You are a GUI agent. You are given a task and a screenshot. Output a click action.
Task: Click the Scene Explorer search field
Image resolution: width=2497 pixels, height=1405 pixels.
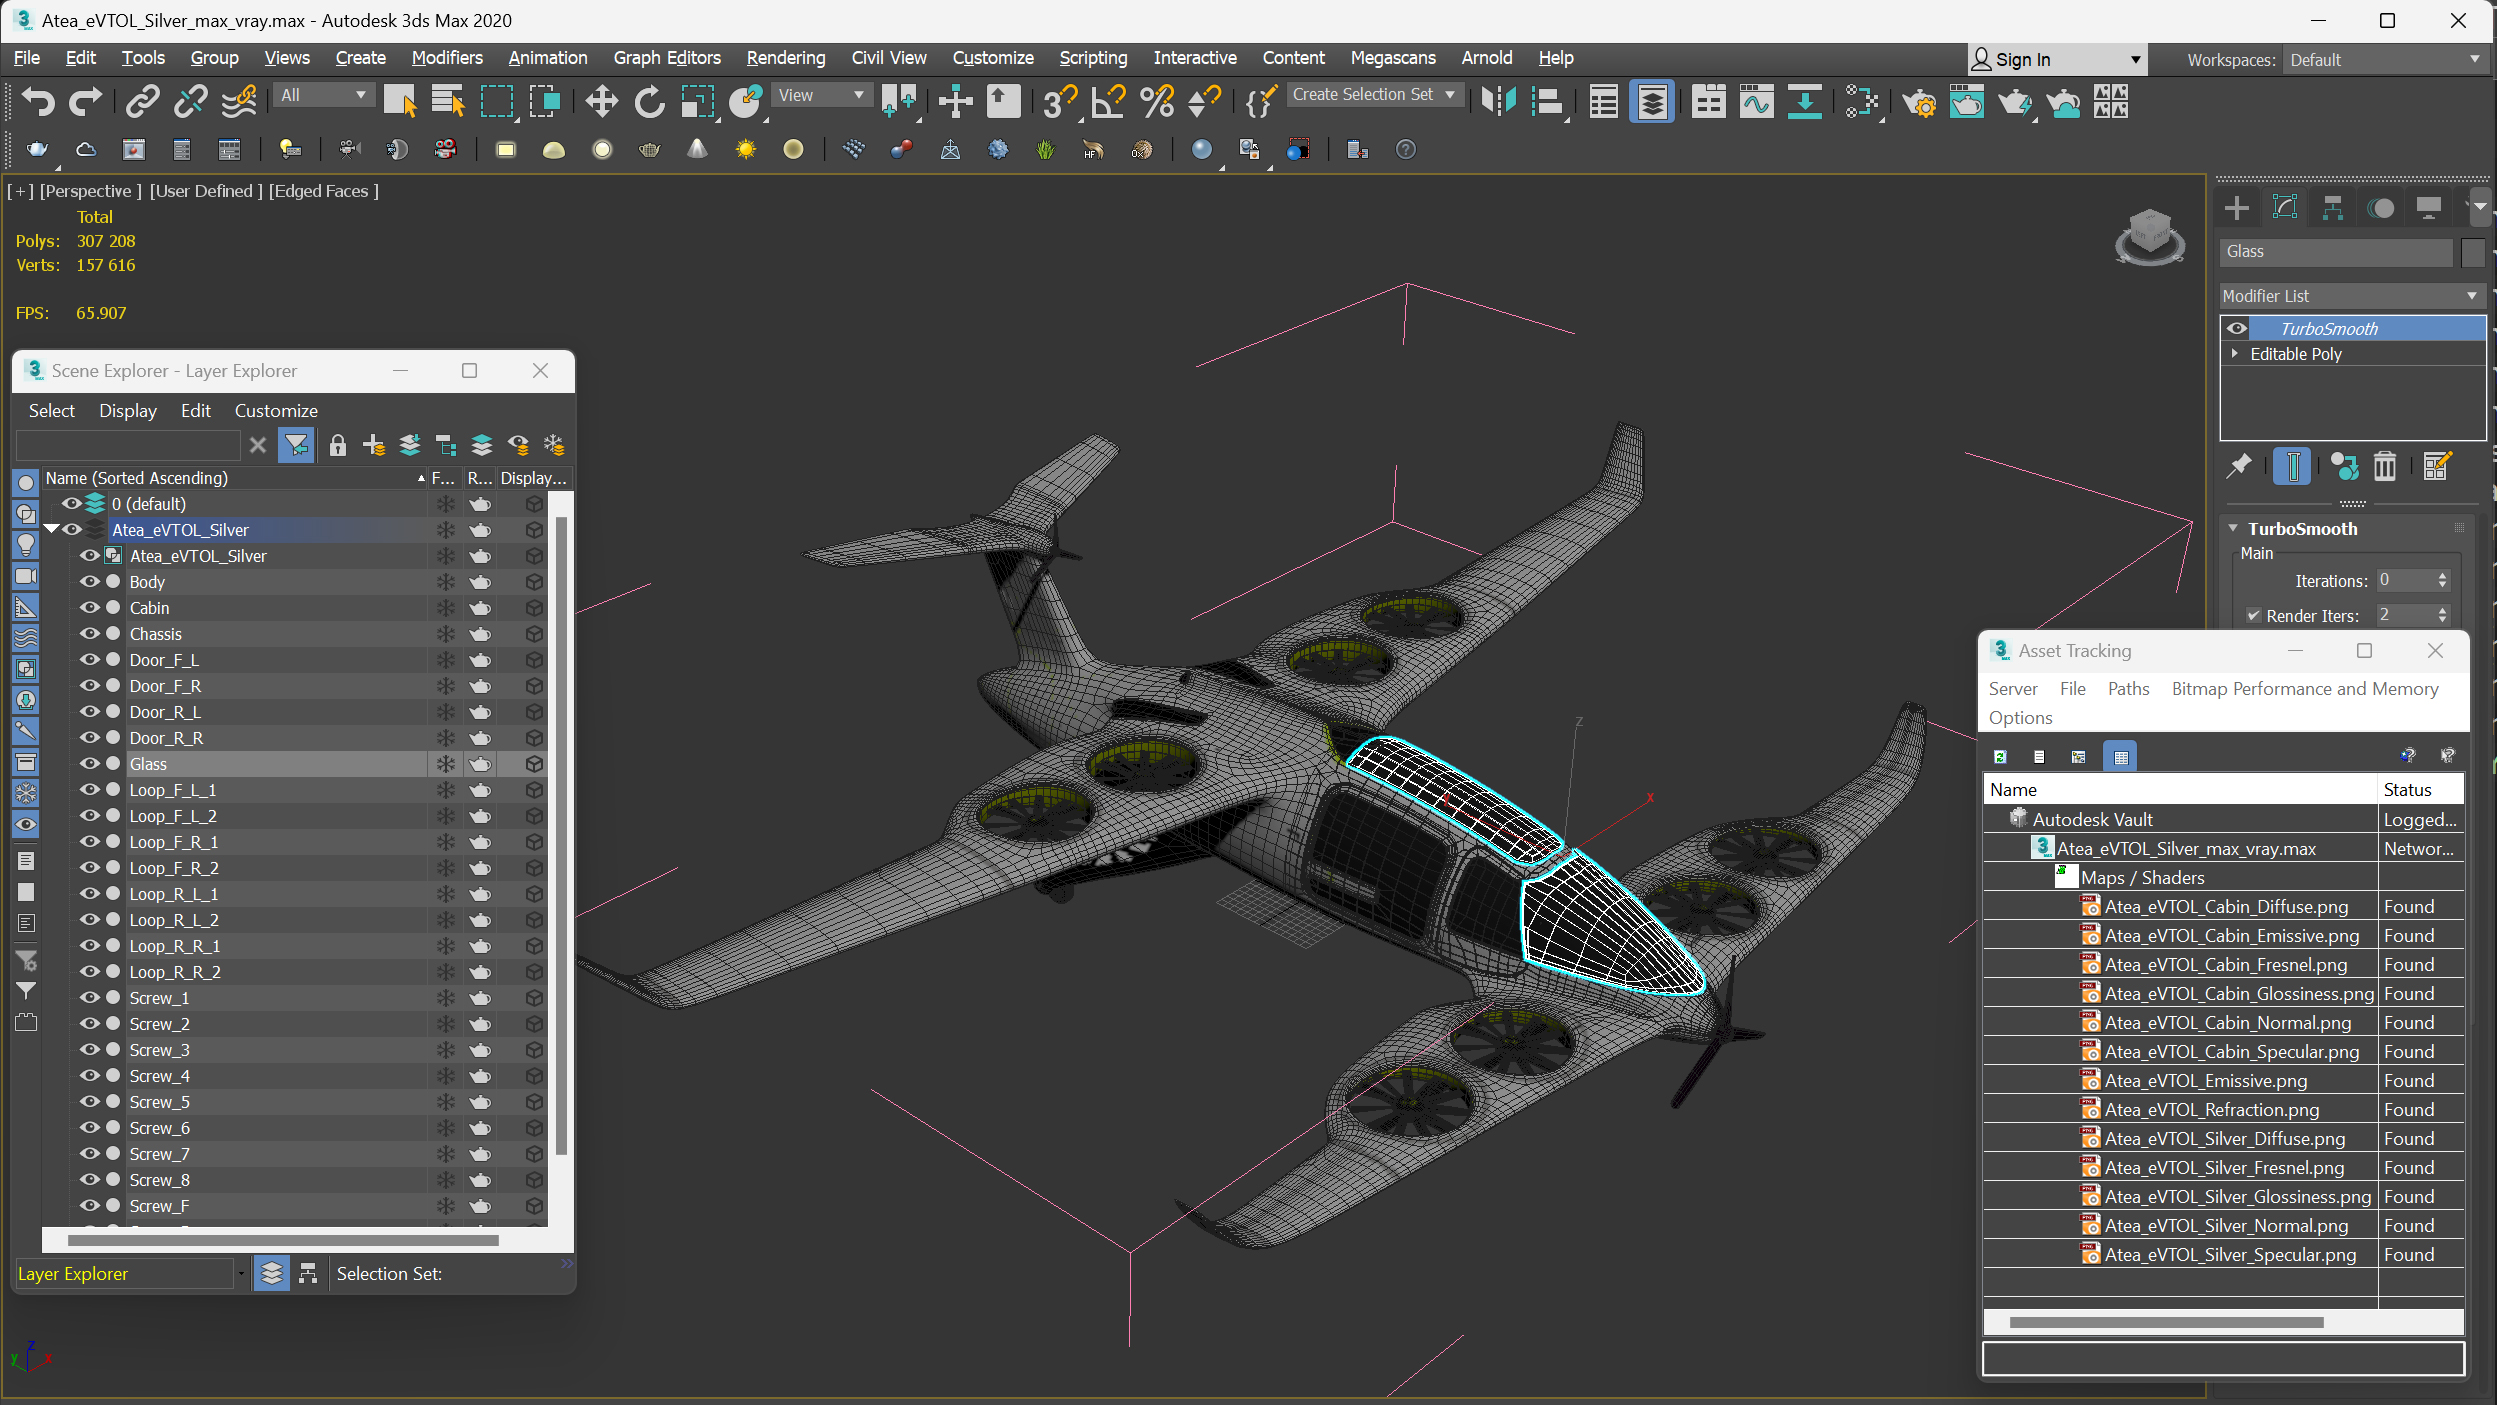128,445
